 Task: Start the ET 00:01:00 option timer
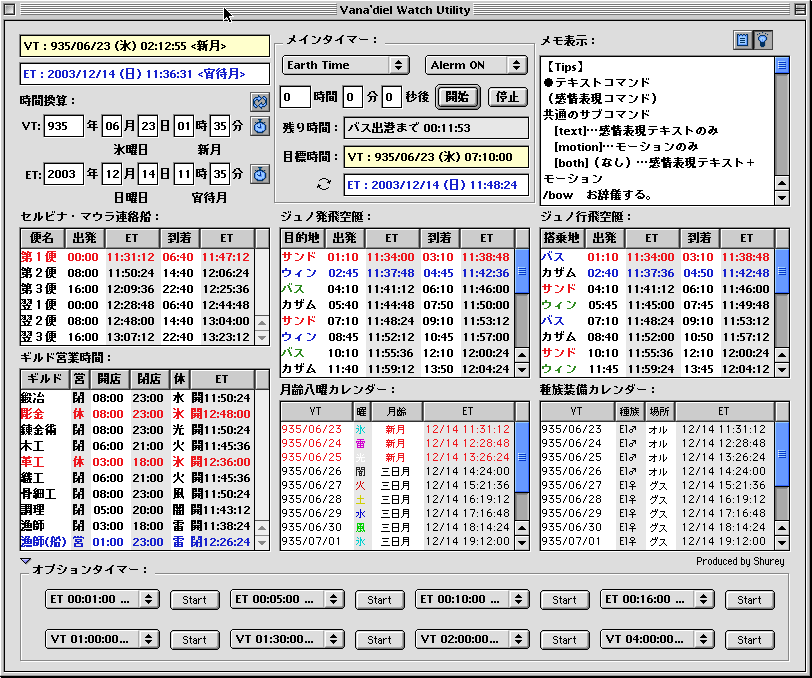(195, 600)
